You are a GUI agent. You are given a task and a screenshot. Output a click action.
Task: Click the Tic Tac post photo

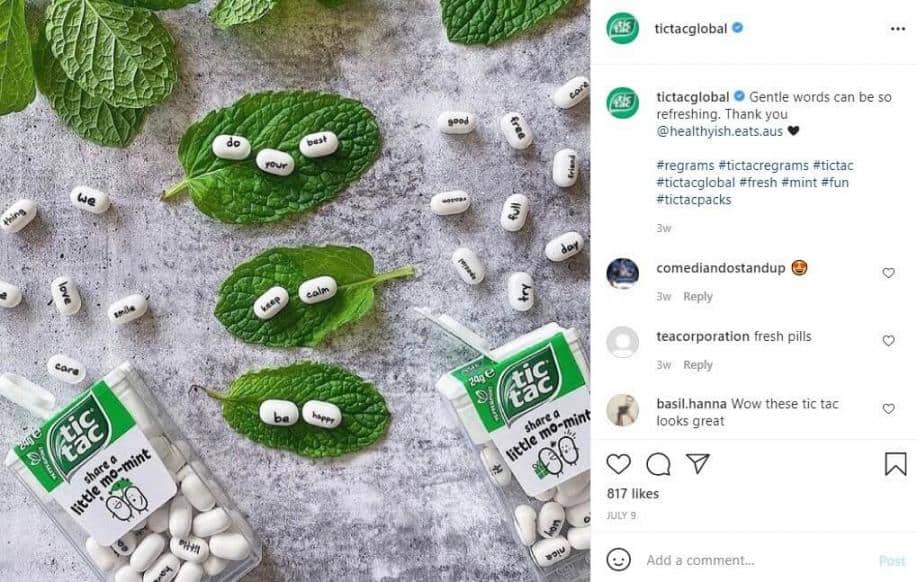295,290
